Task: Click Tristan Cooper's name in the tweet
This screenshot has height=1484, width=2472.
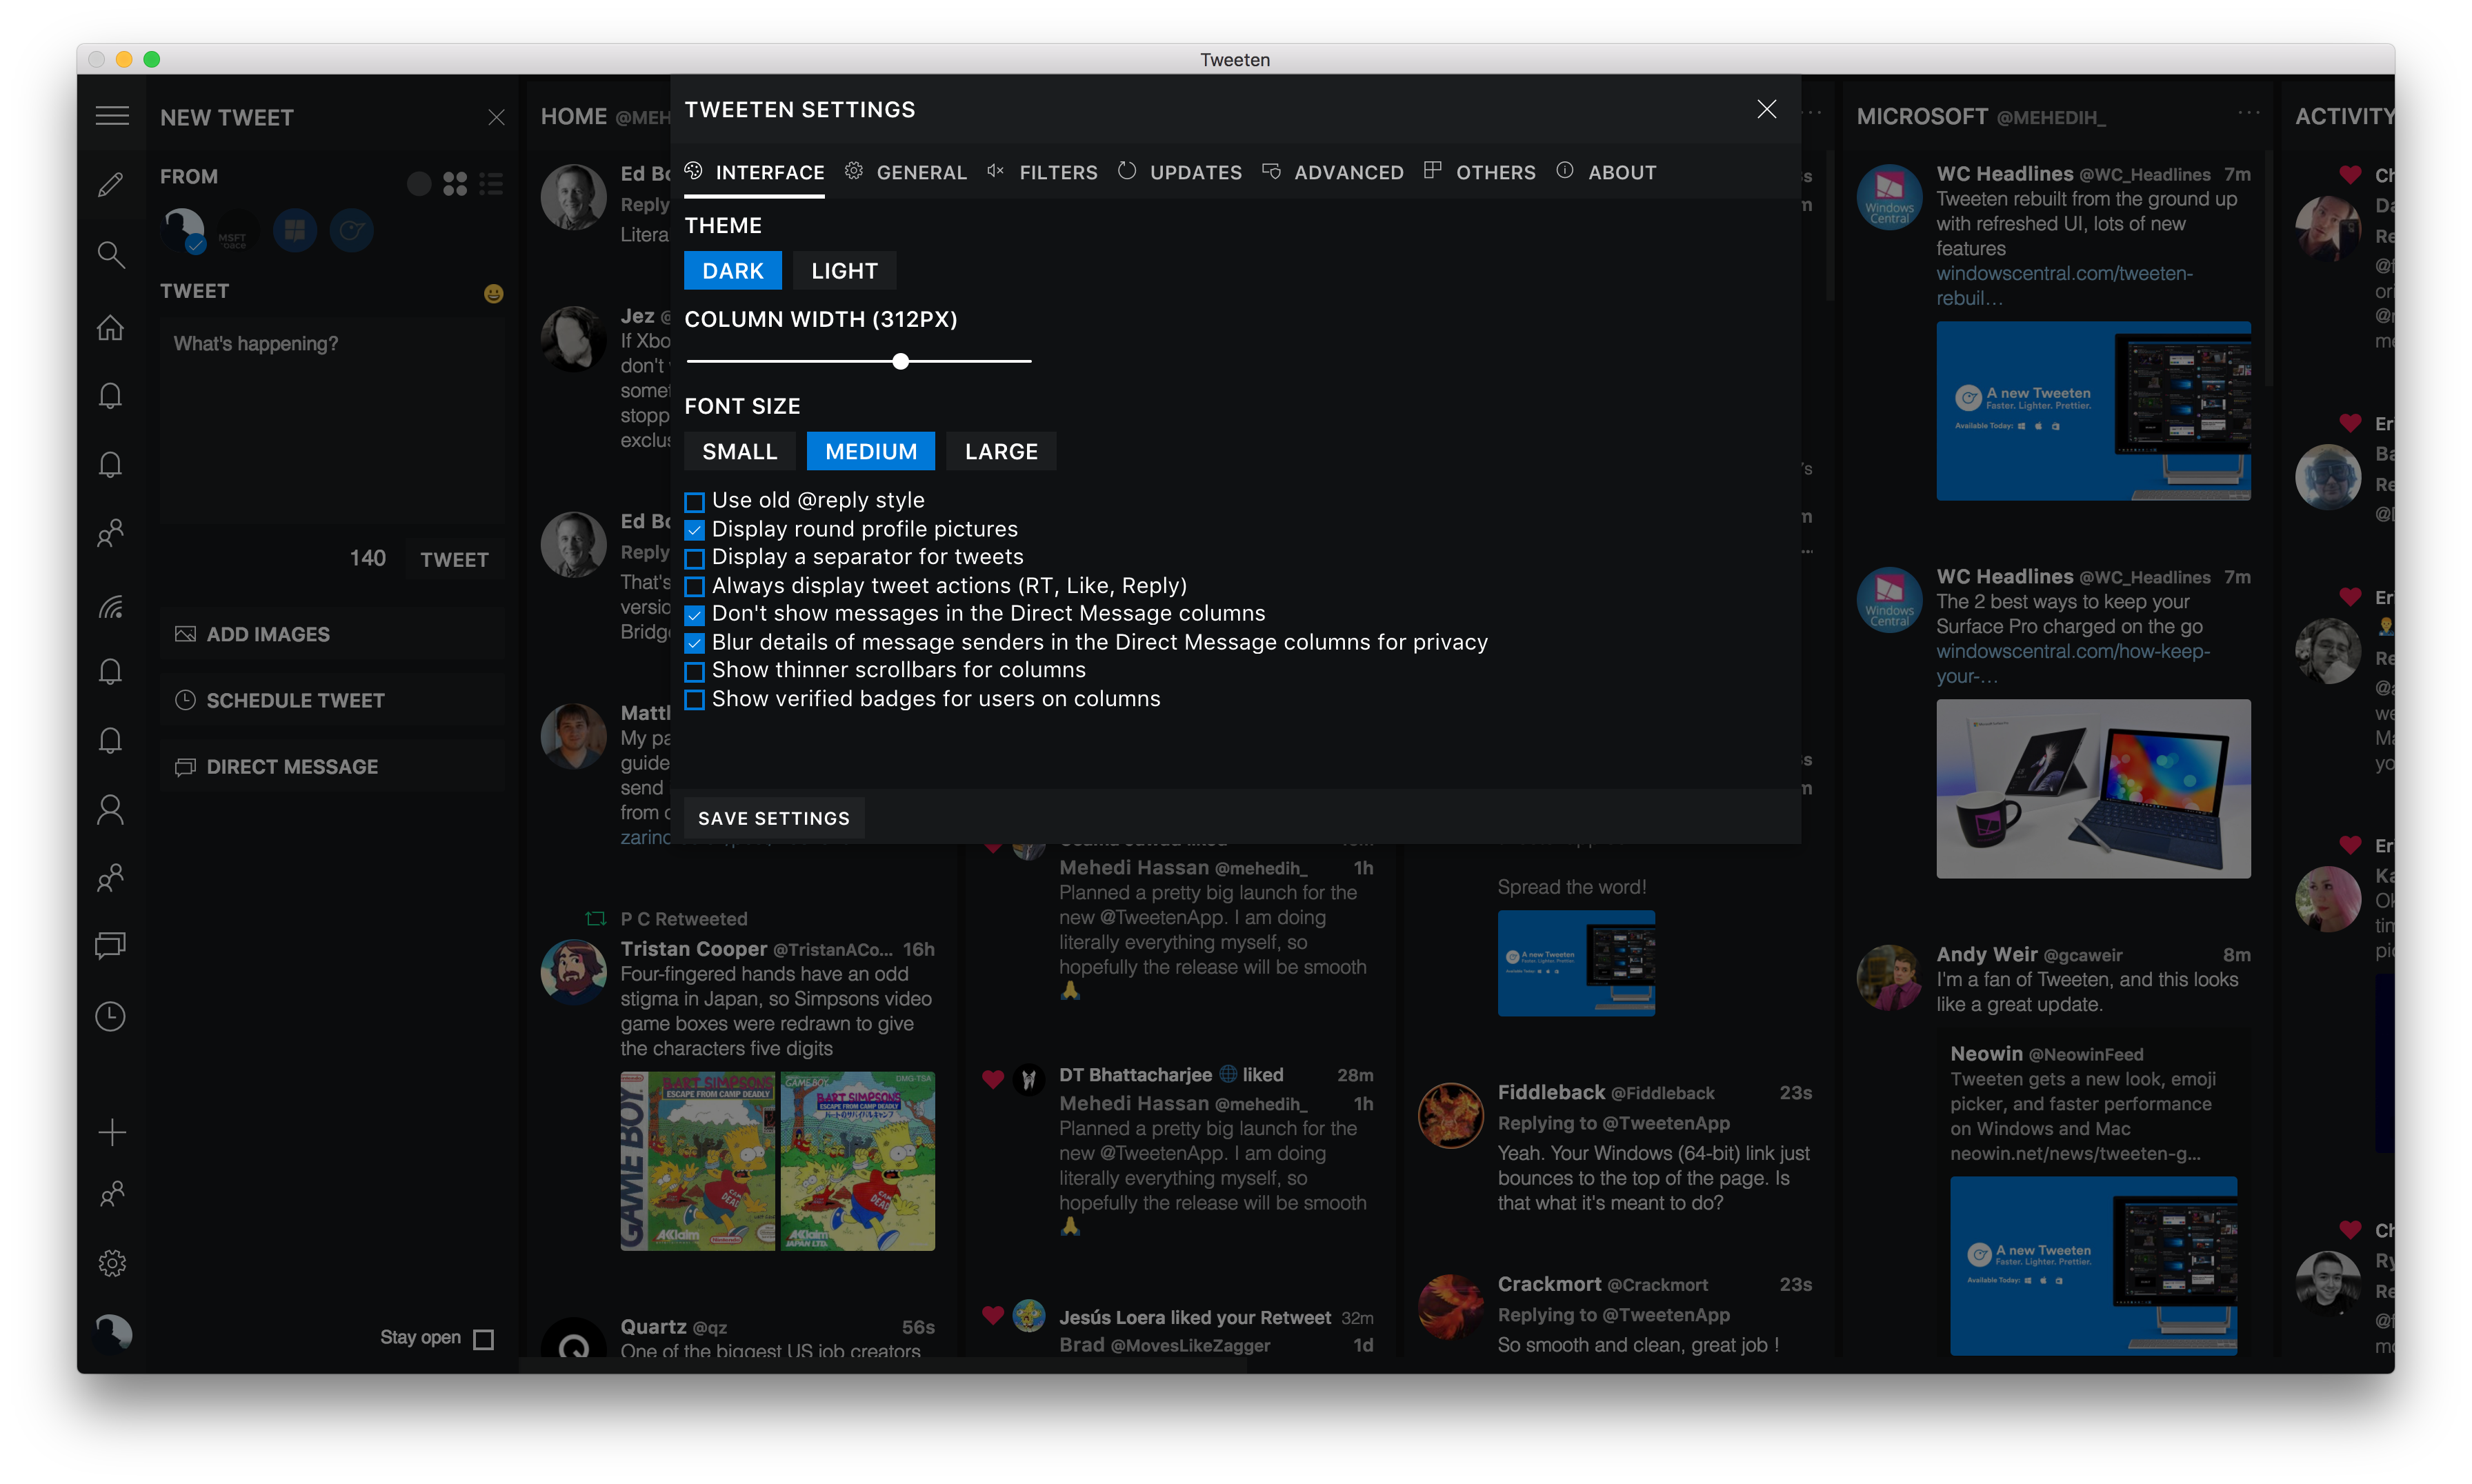Action: tap(694, 948)
